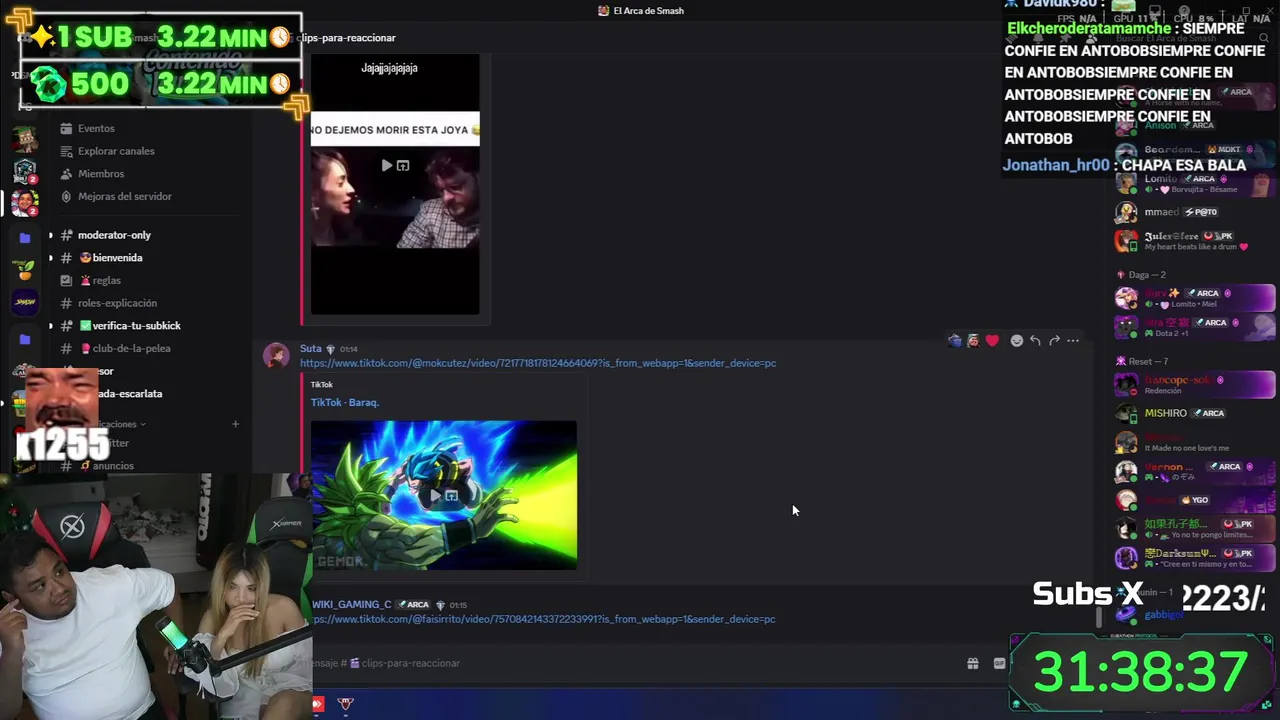Open the member playing Dota 2
Image resolution: width=1280 pixels, height=720 pixels.
click(1195, 327)
